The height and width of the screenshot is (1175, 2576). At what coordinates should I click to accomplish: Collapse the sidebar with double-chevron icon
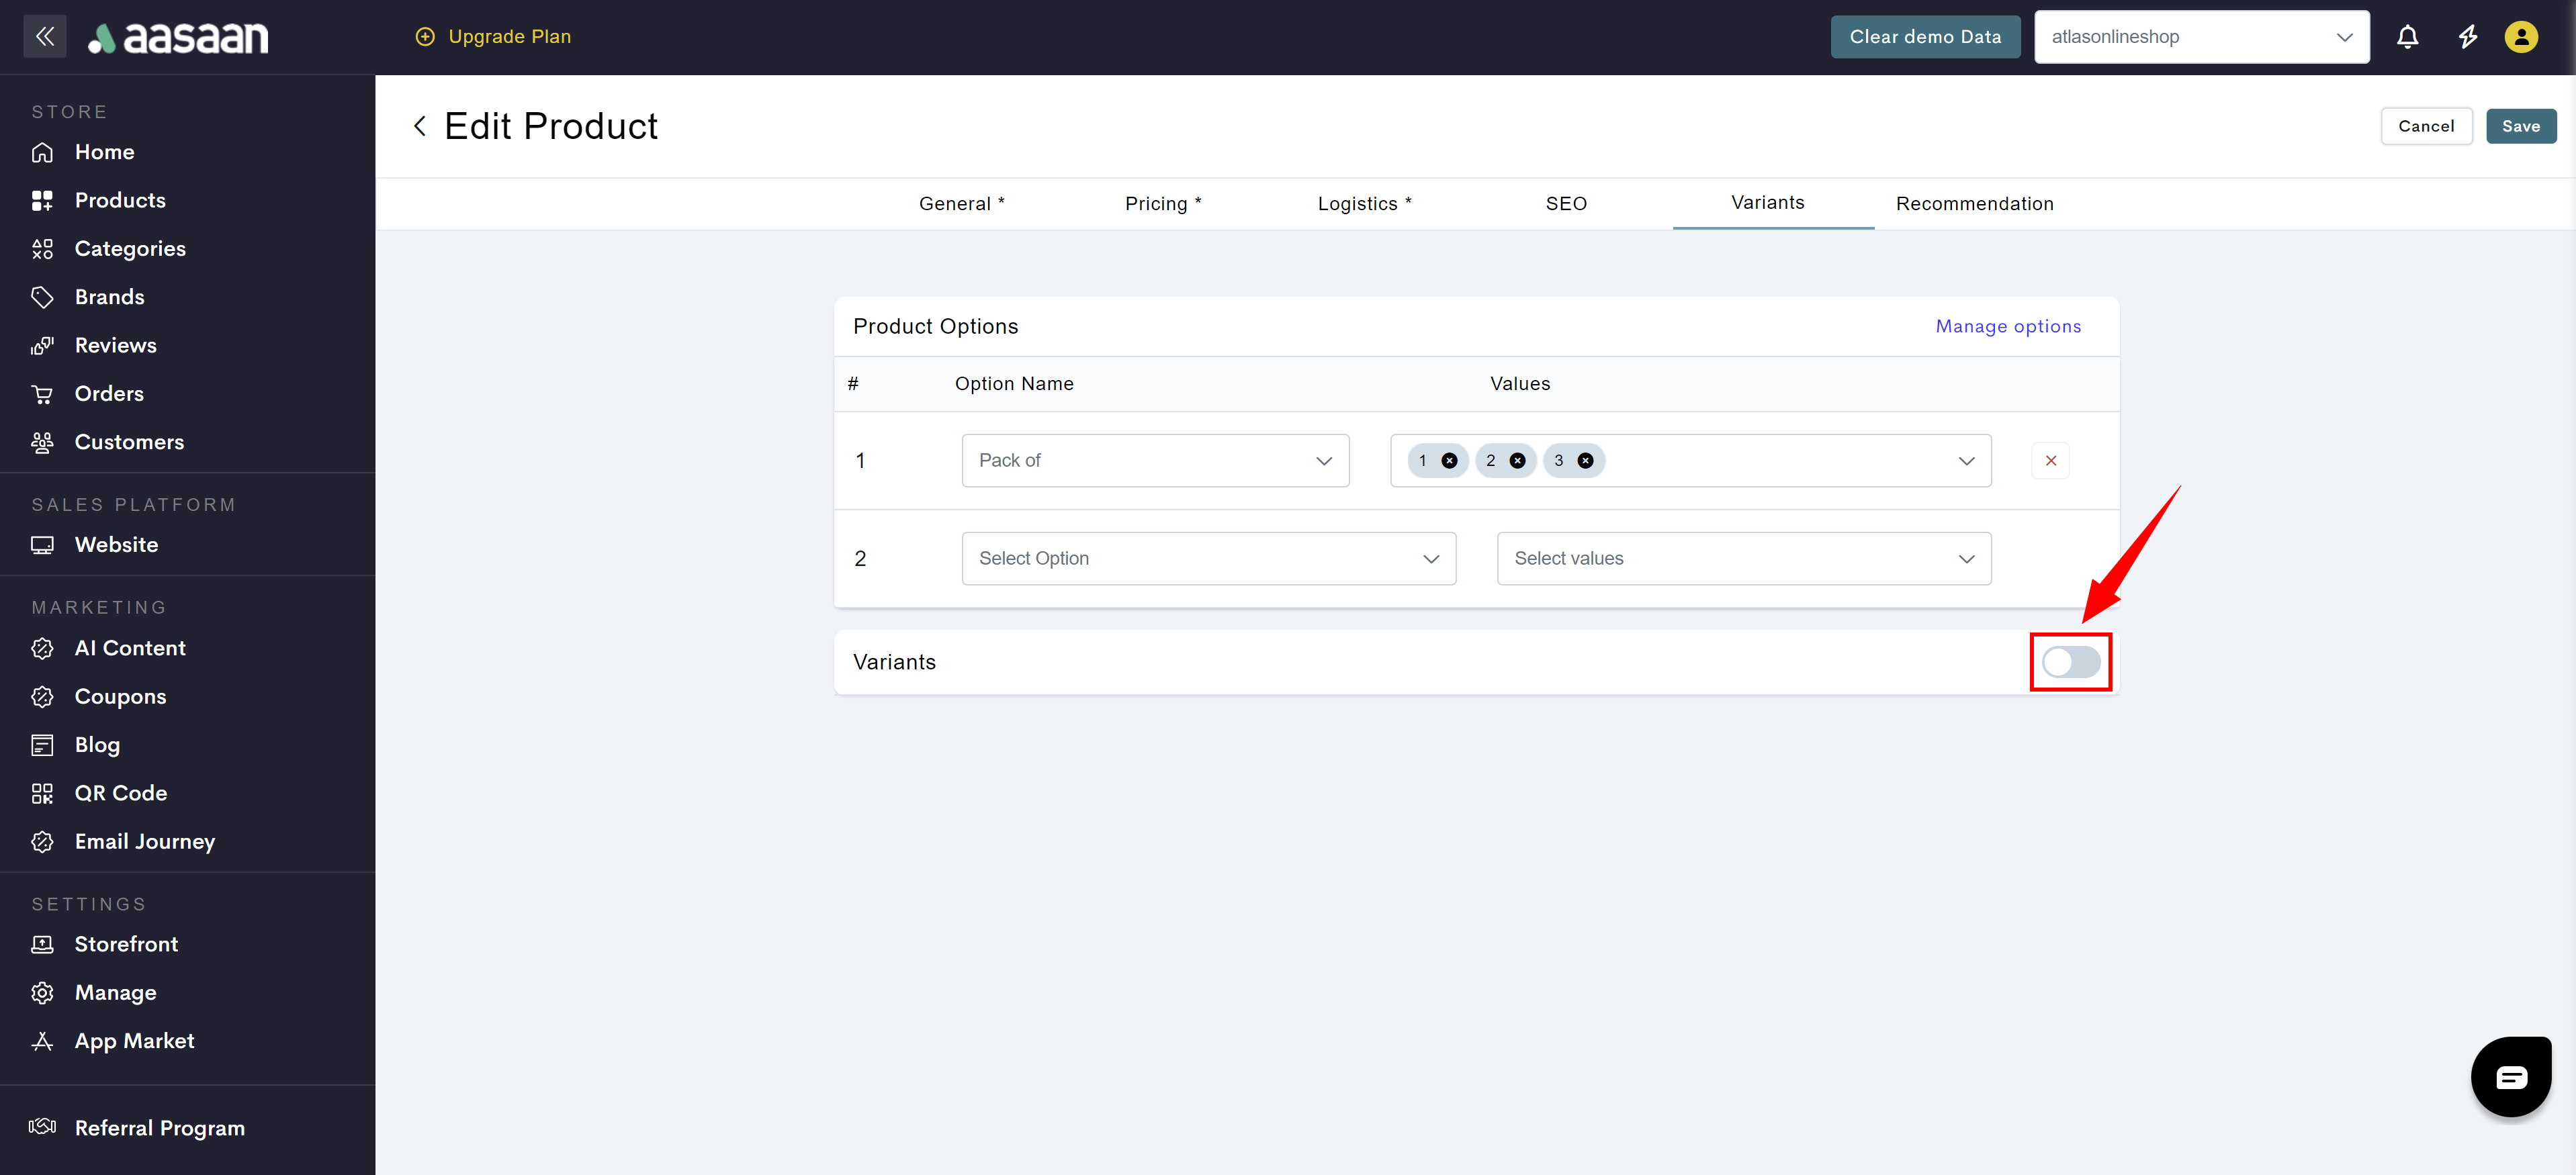44,37
